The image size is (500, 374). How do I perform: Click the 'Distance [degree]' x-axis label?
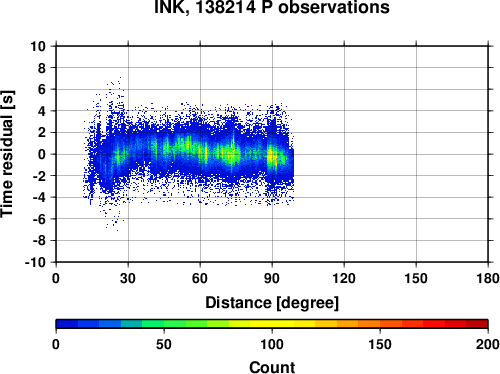point(272,303)
